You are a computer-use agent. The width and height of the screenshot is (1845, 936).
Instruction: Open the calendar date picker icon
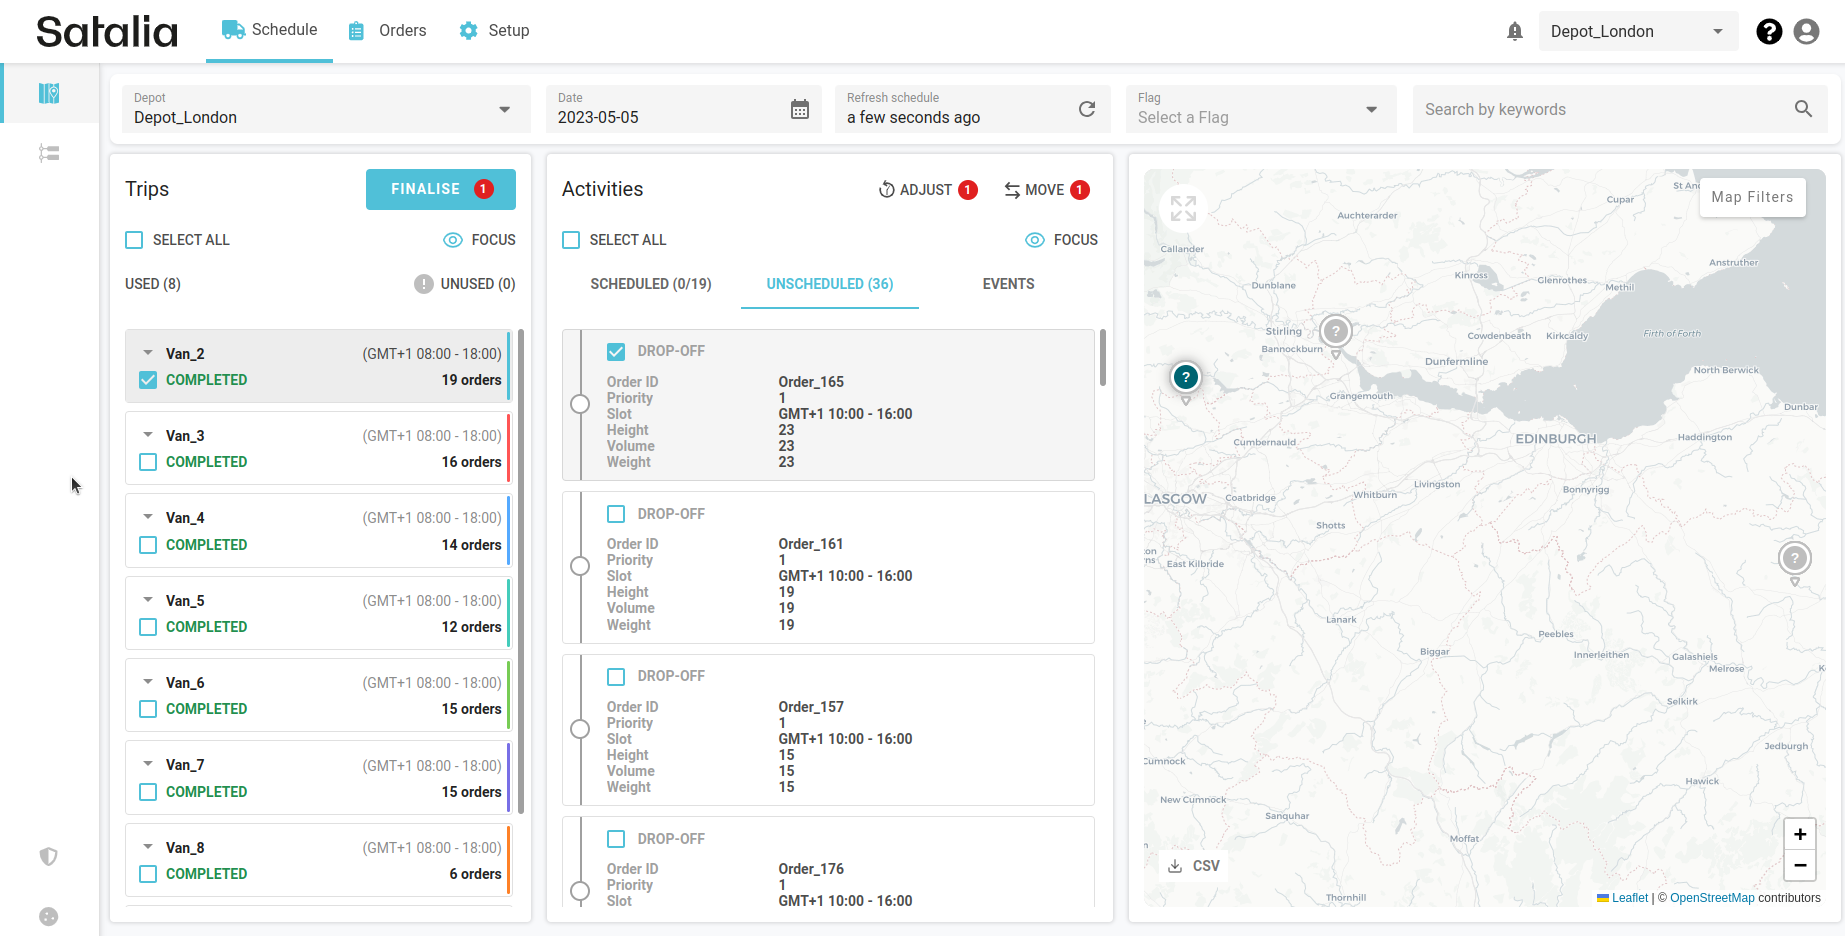pyautogui.click(x=800, y=109)
